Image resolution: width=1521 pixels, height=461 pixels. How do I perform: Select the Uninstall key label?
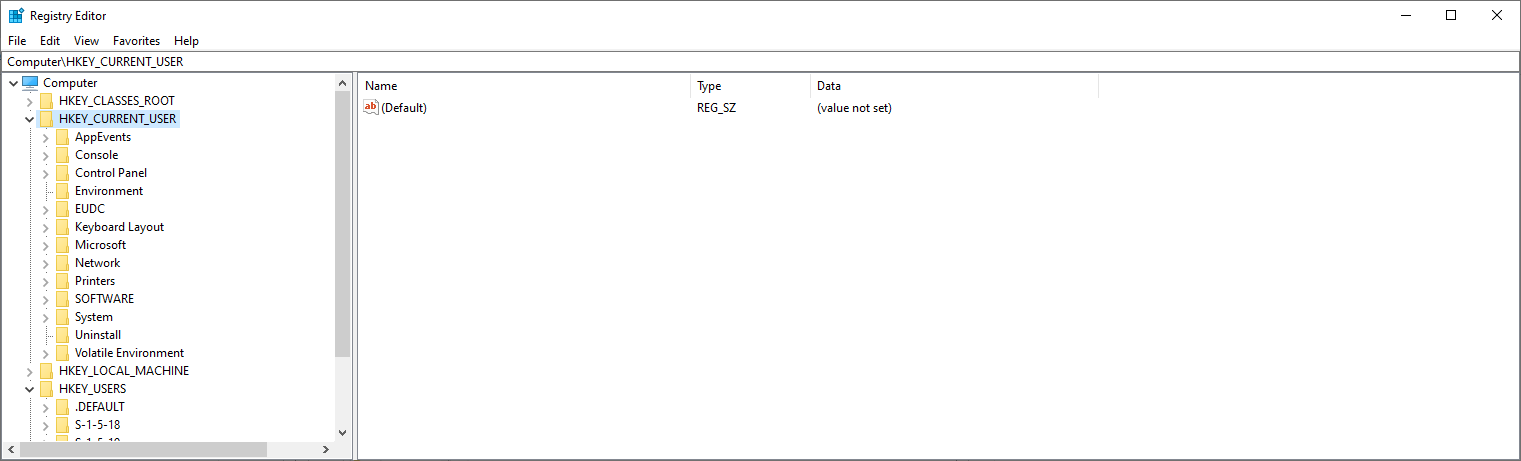[98, 335]
